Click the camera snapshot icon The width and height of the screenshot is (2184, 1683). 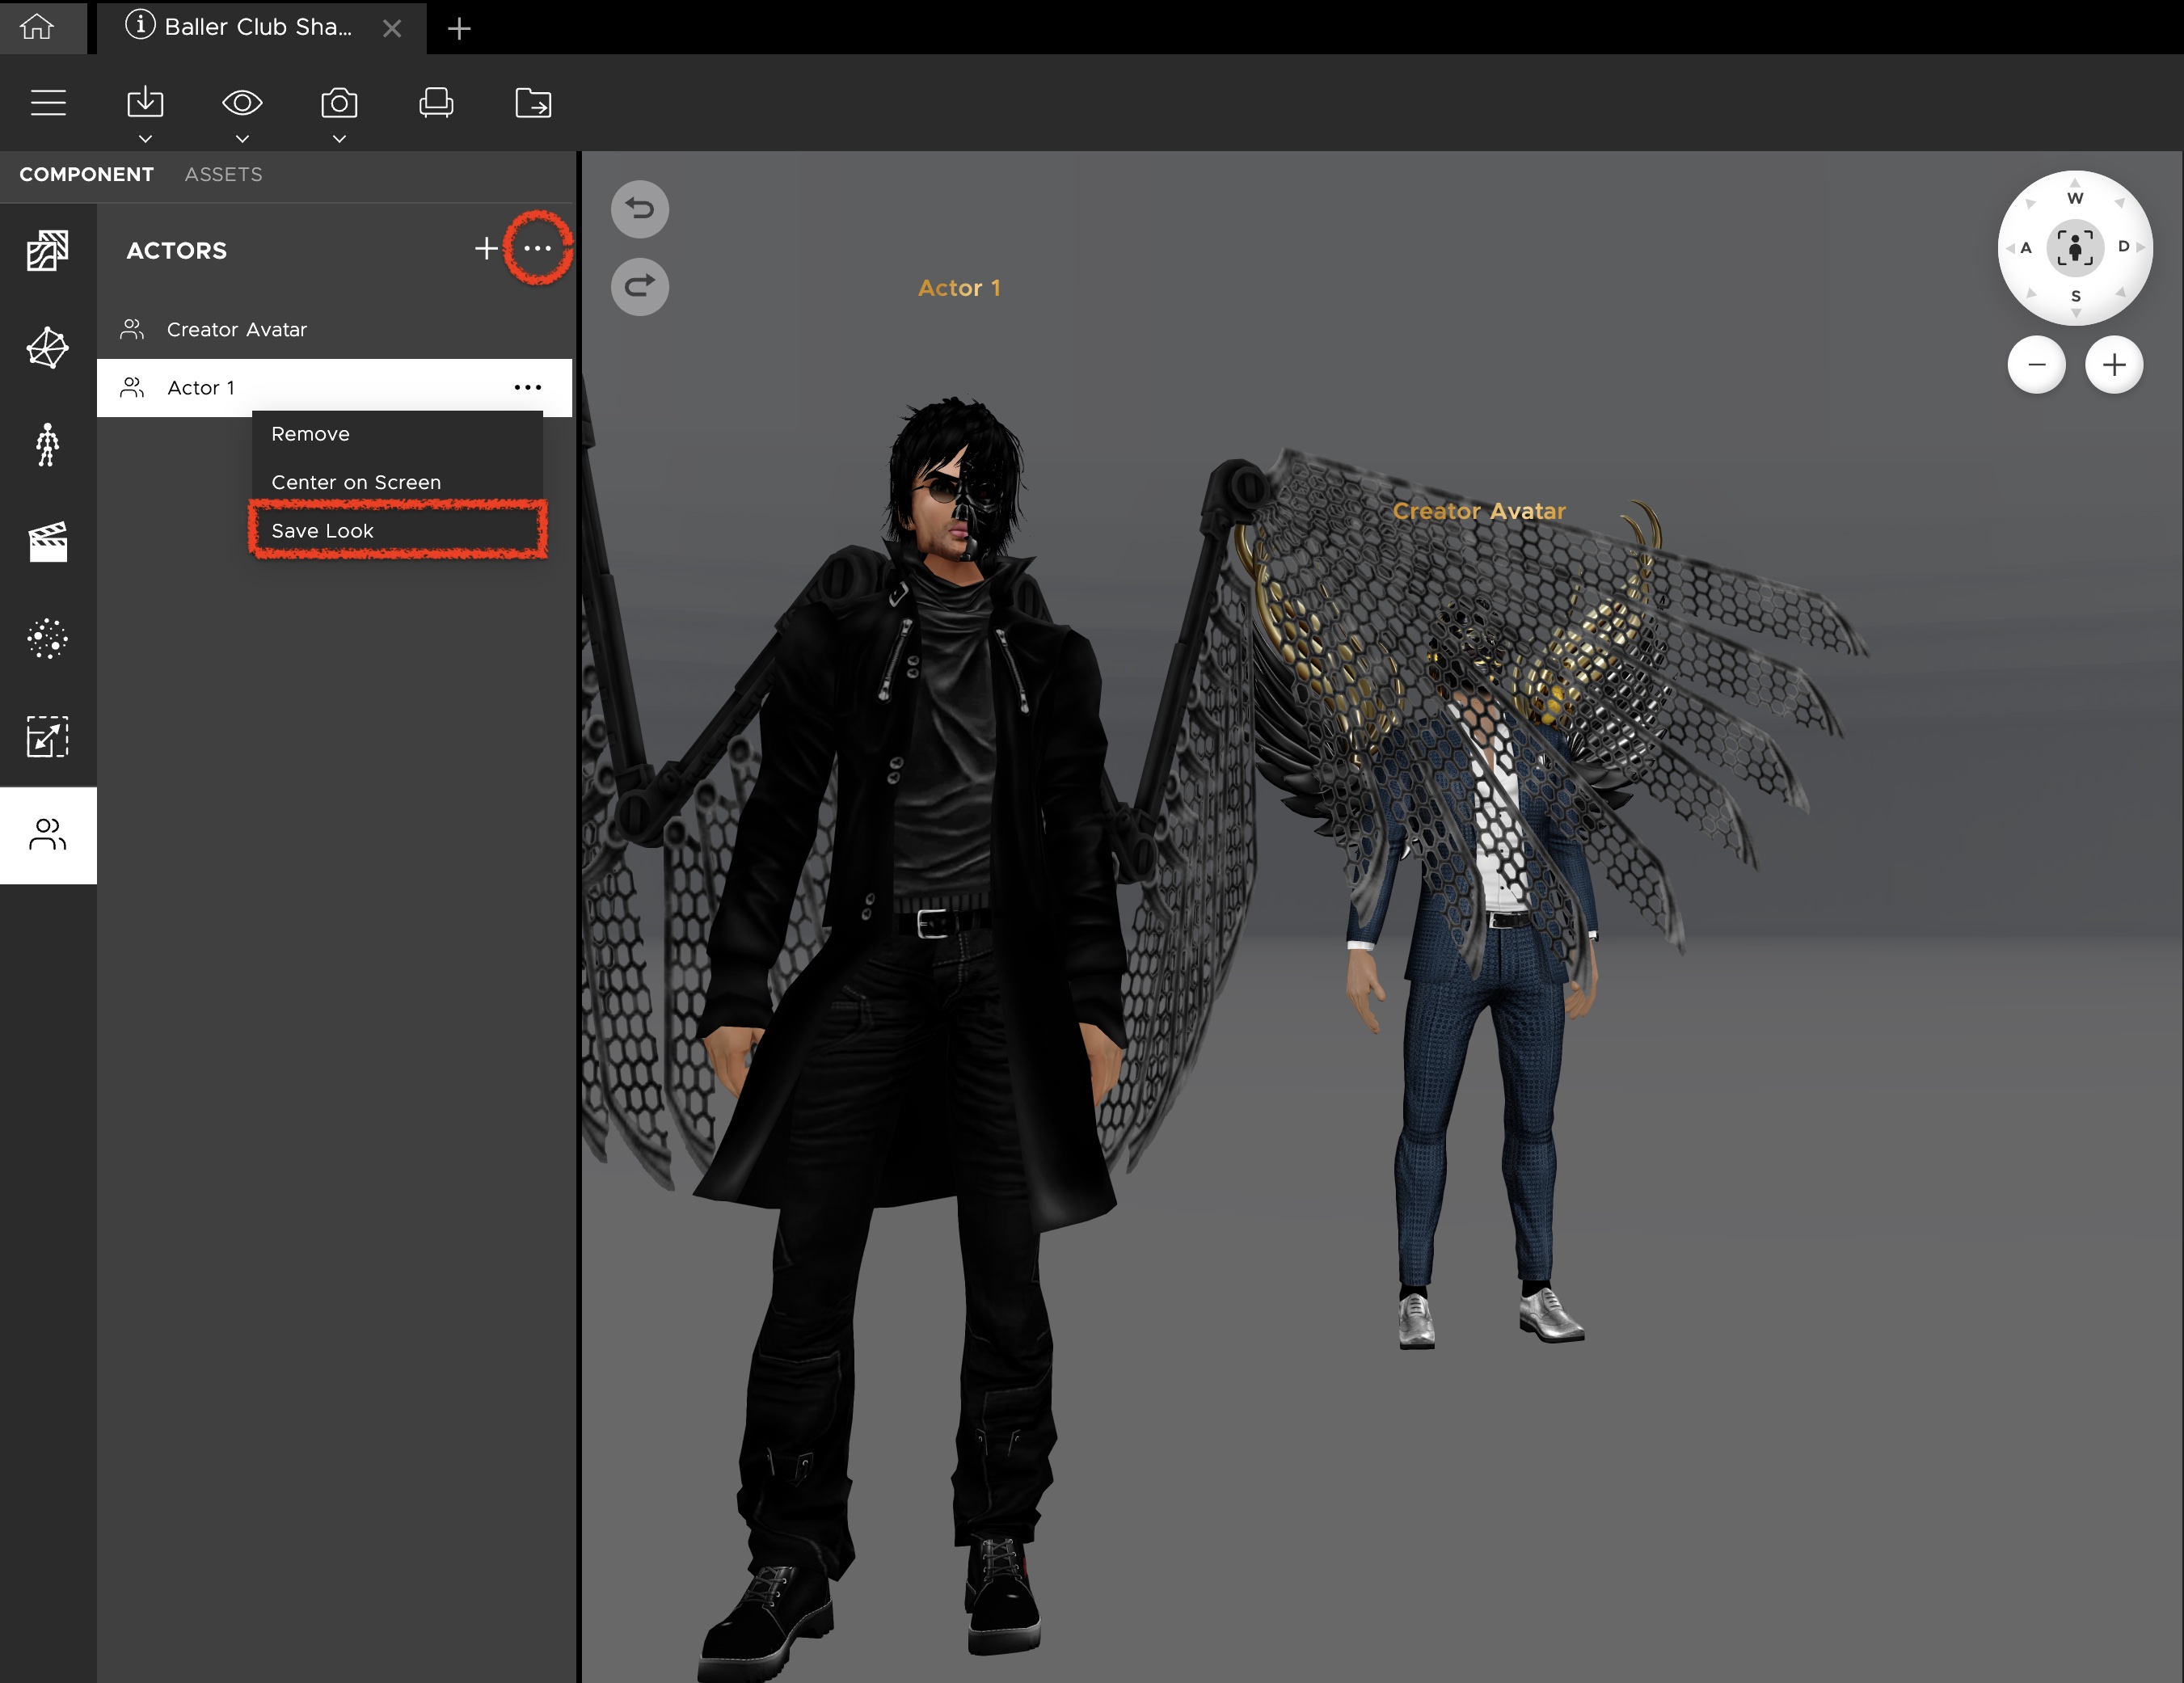tap(339, 103)
